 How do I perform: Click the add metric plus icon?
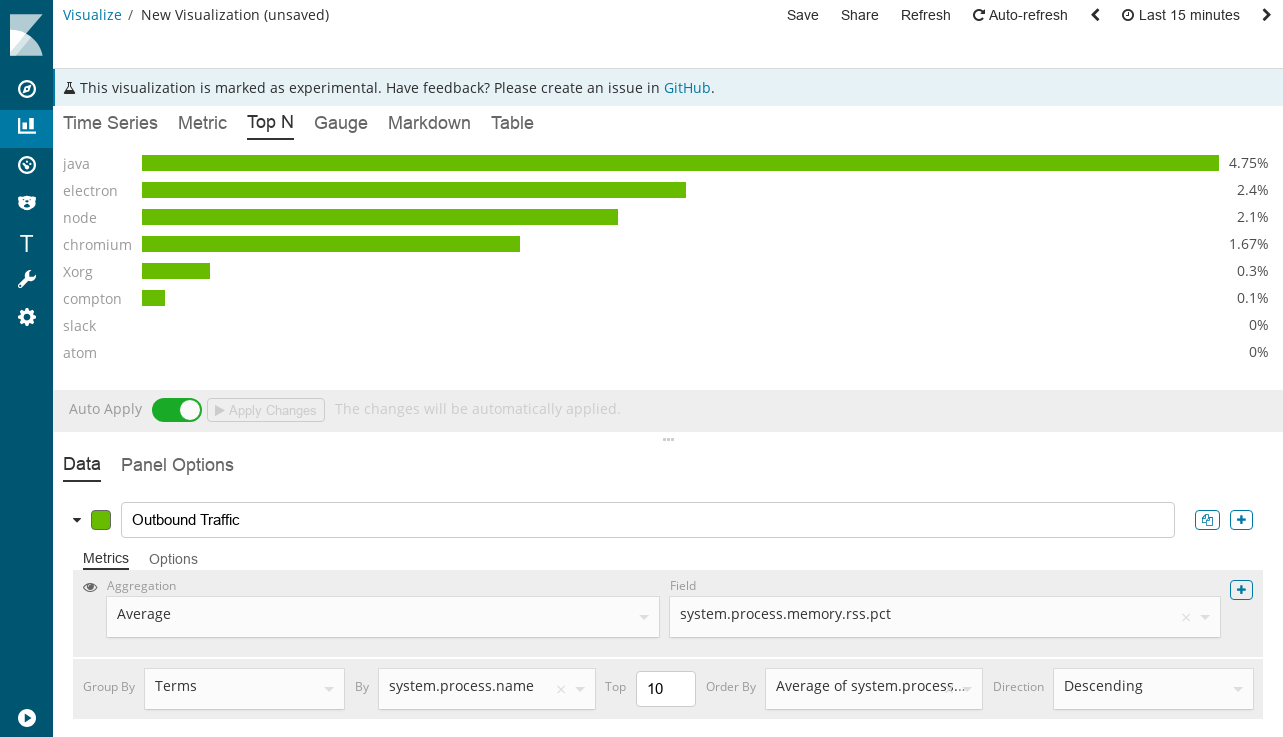(x=1241, y=590)
